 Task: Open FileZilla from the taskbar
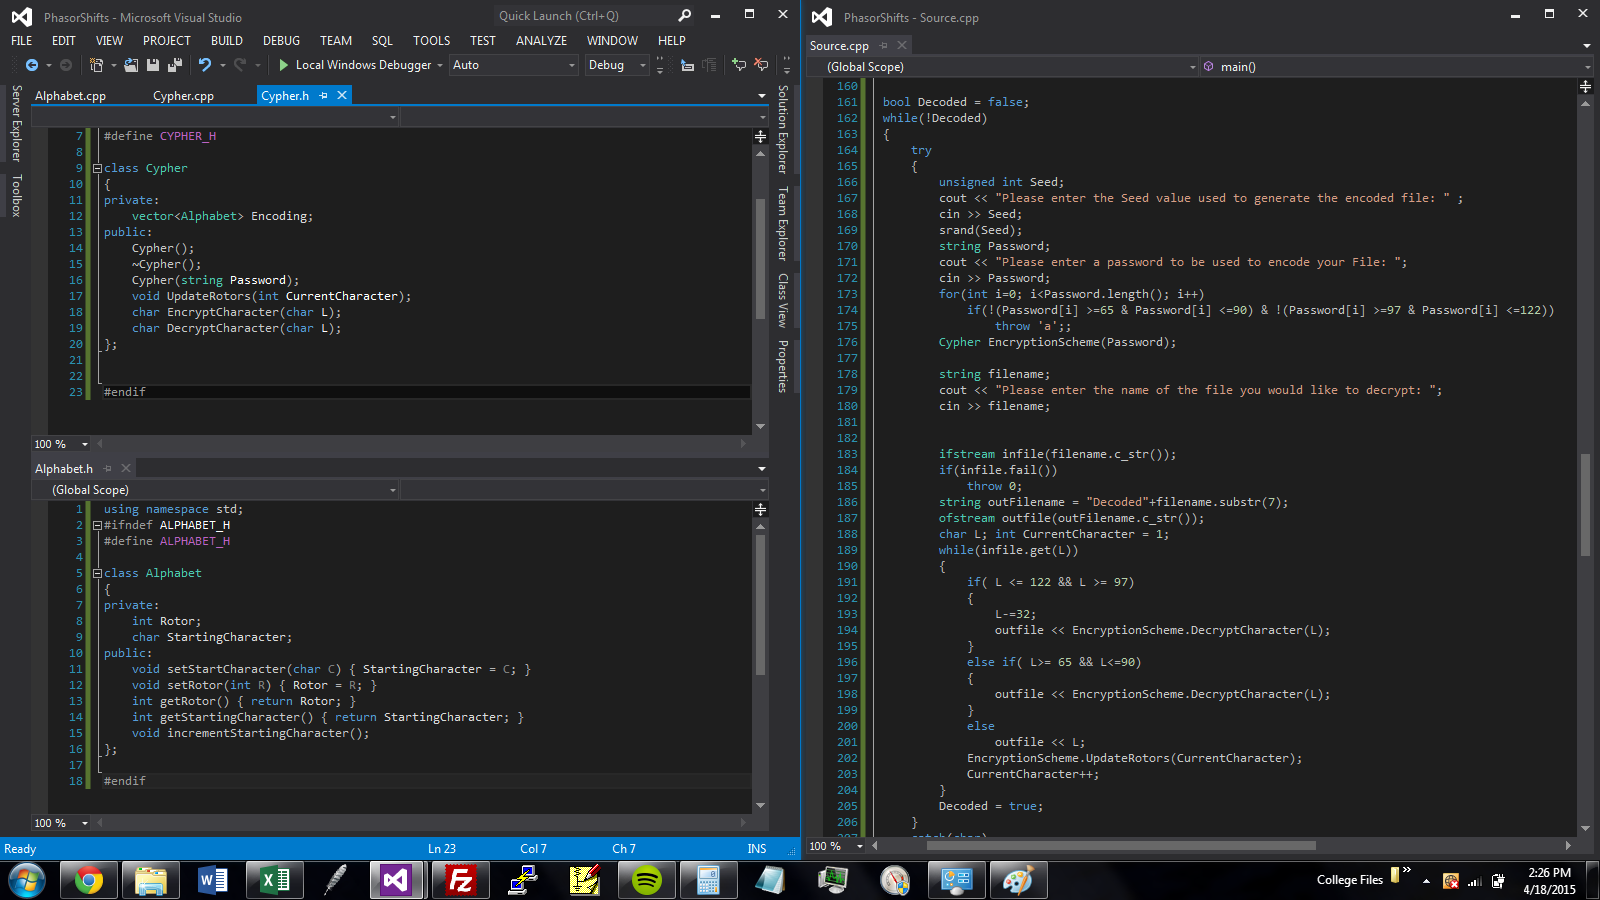point(461,880)
